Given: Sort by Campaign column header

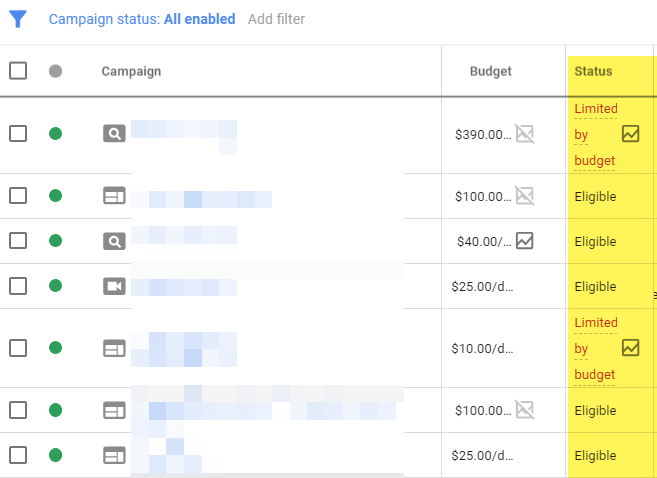Looking at the screenshot, I should pyautogui.click(x=131, y=71).
